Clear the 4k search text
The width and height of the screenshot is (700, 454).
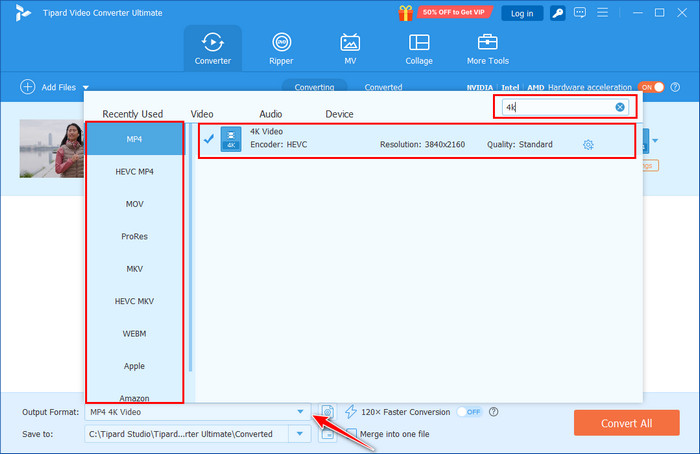pyautogui.click(x=620, y=107)
